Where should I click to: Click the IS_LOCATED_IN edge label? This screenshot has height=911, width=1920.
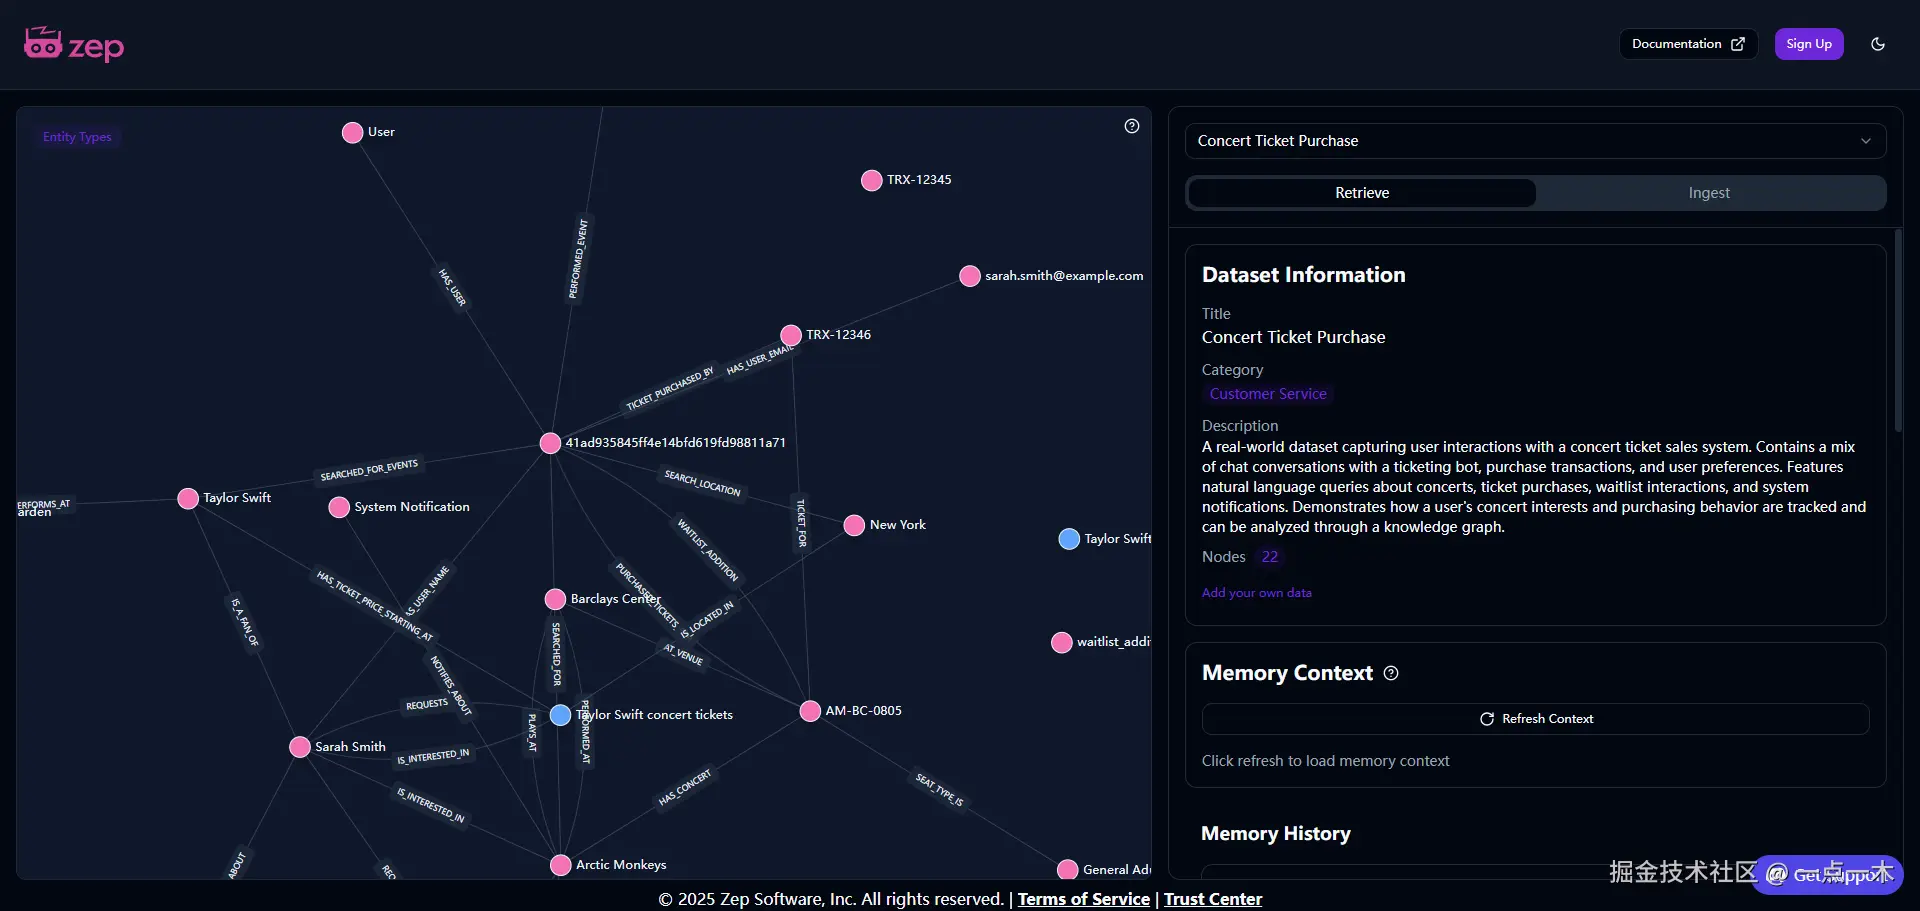[x=707, y=619]
